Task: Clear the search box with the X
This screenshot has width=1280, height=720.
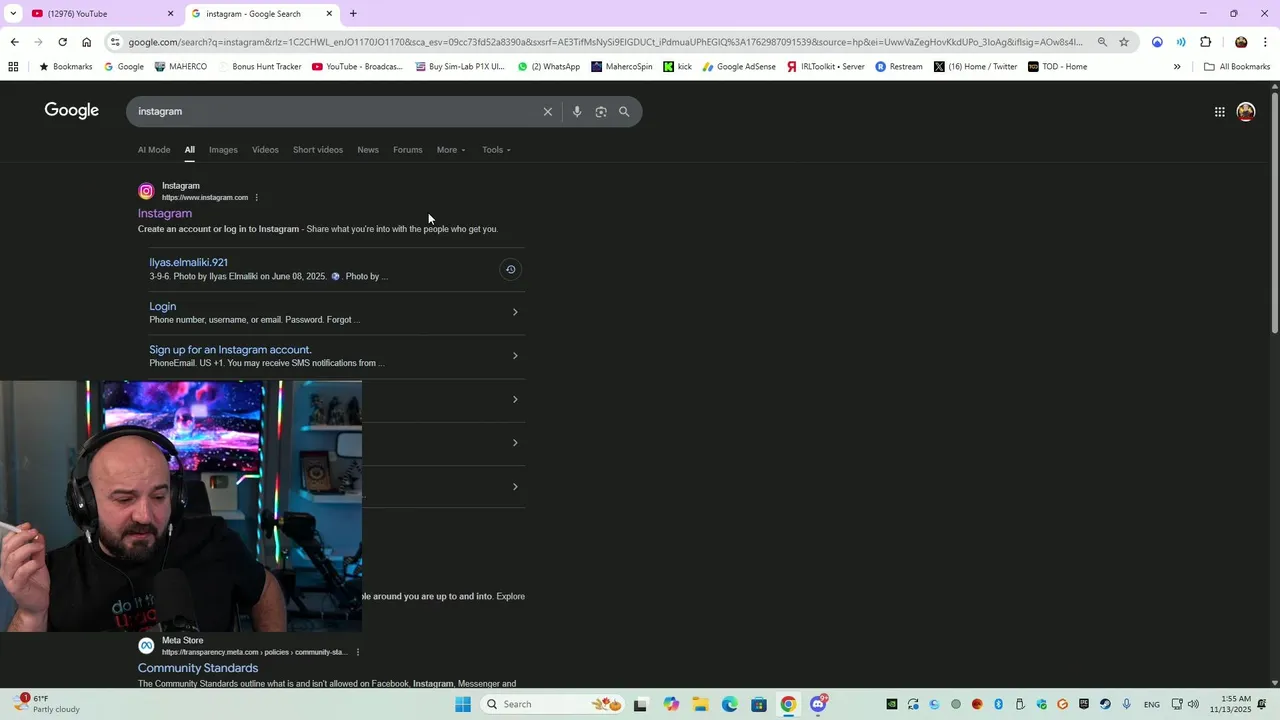Action: pos(548,112)
